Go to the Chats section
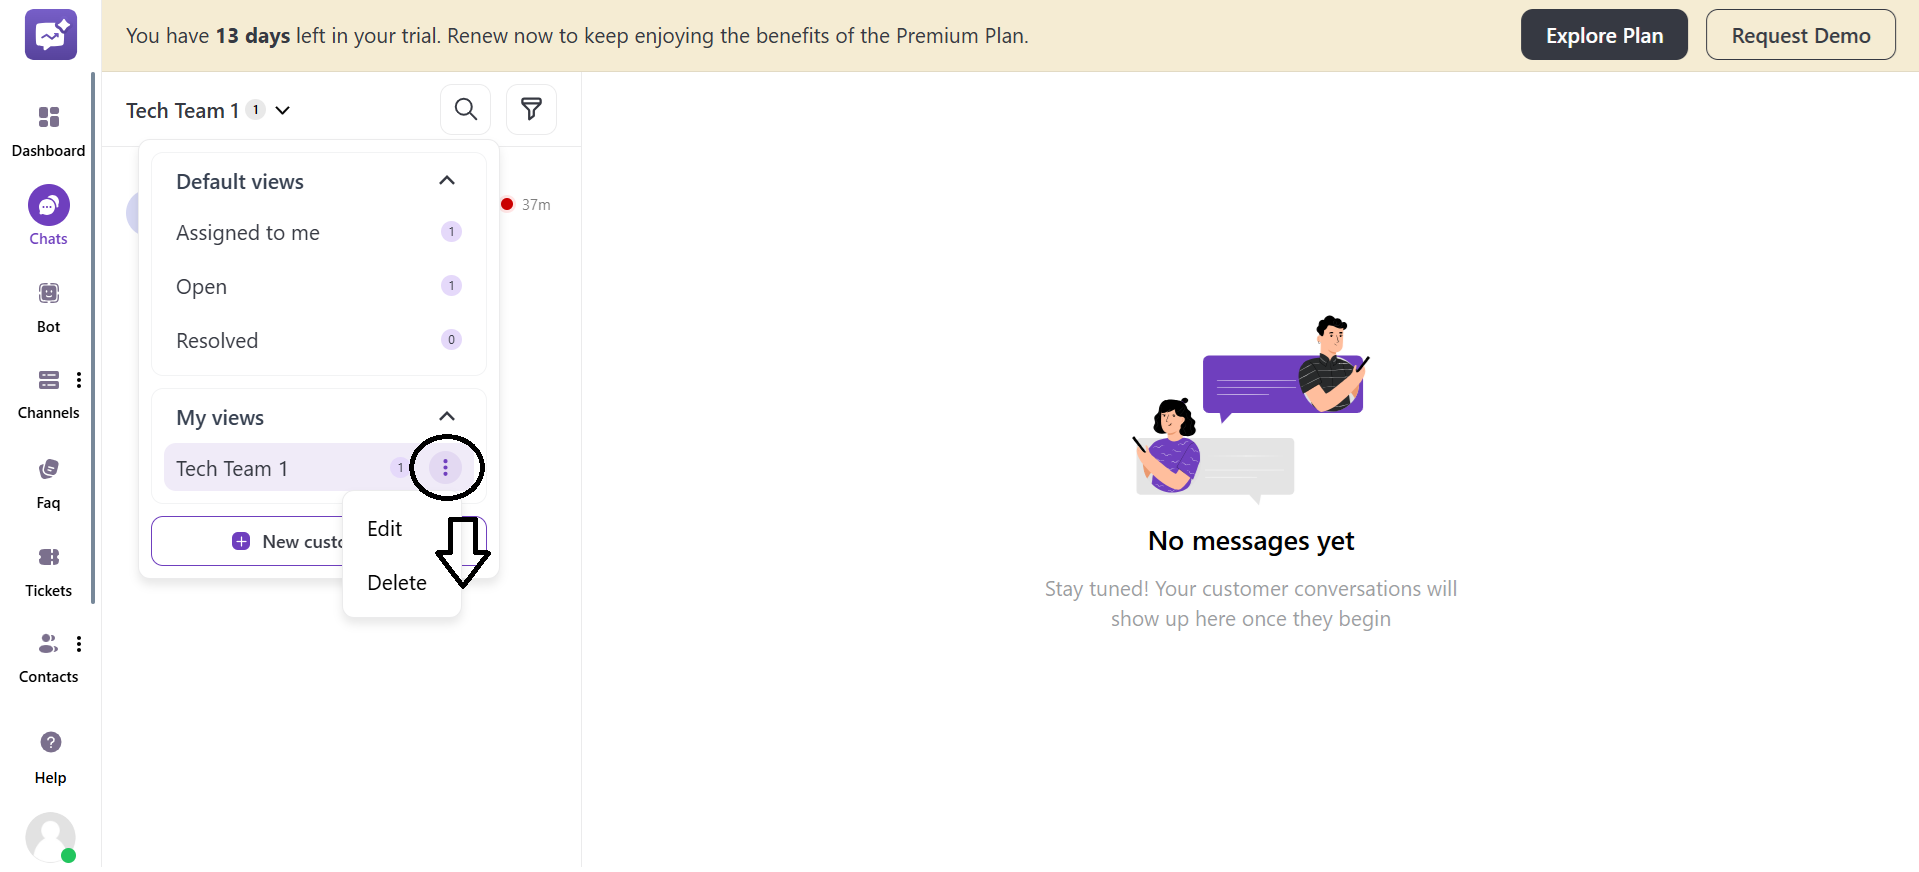The height and width of the screenshot is (872, 1919). [x=48, y=206]
